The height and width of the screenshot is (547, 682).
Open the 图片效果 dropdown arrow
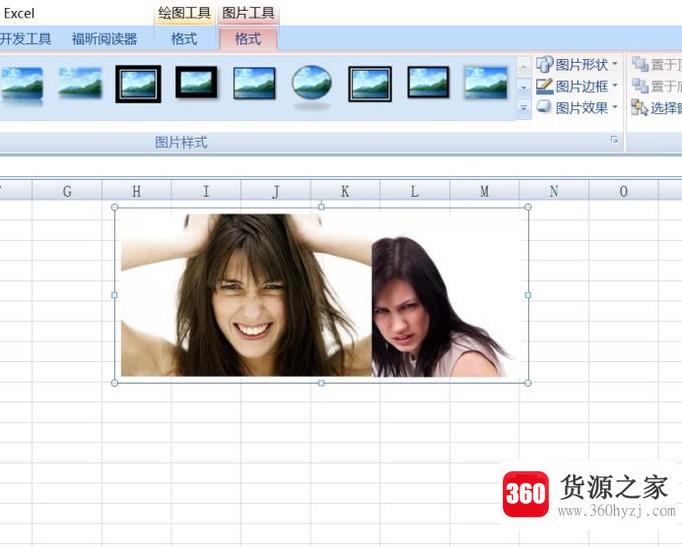coord(615,107)
